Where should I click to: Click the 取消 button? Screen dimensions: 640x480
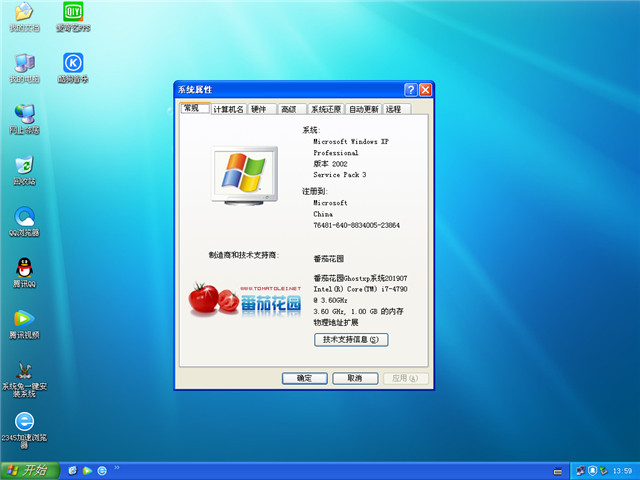(355, 378)
